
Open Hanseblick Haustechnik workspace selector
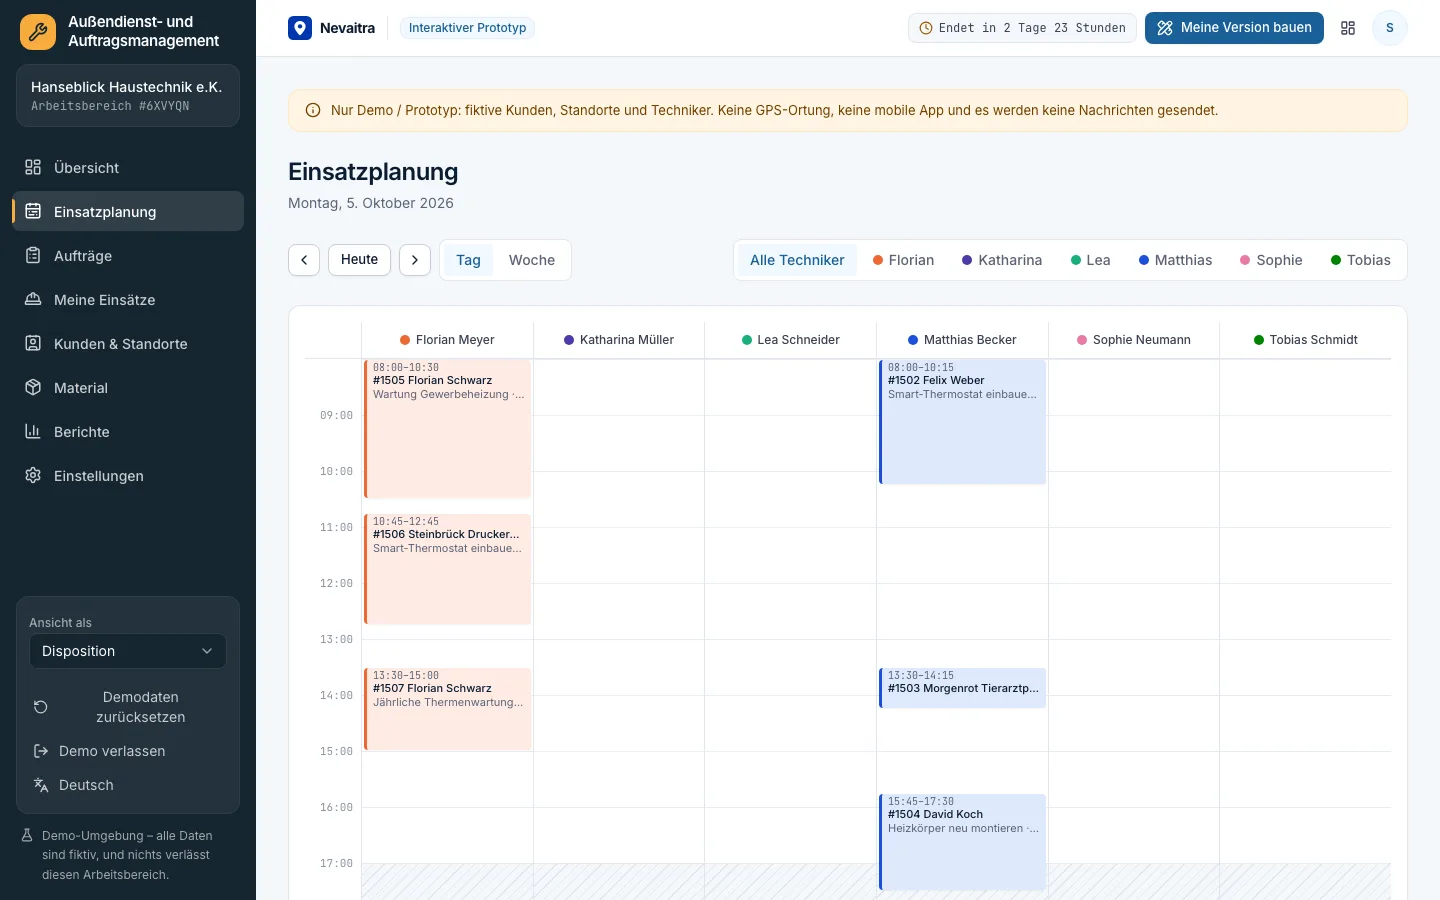coord(128,96)
